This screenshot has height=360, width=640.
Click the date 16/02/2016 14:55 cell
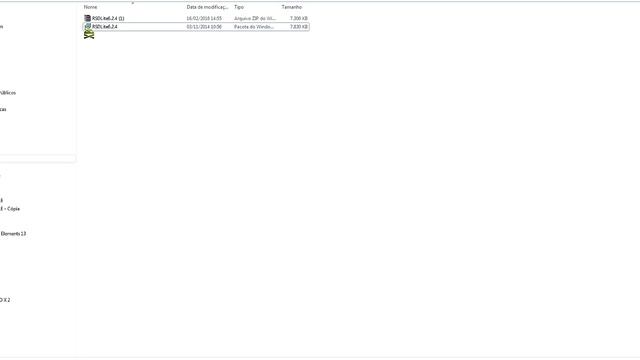(x=204, y=18)
